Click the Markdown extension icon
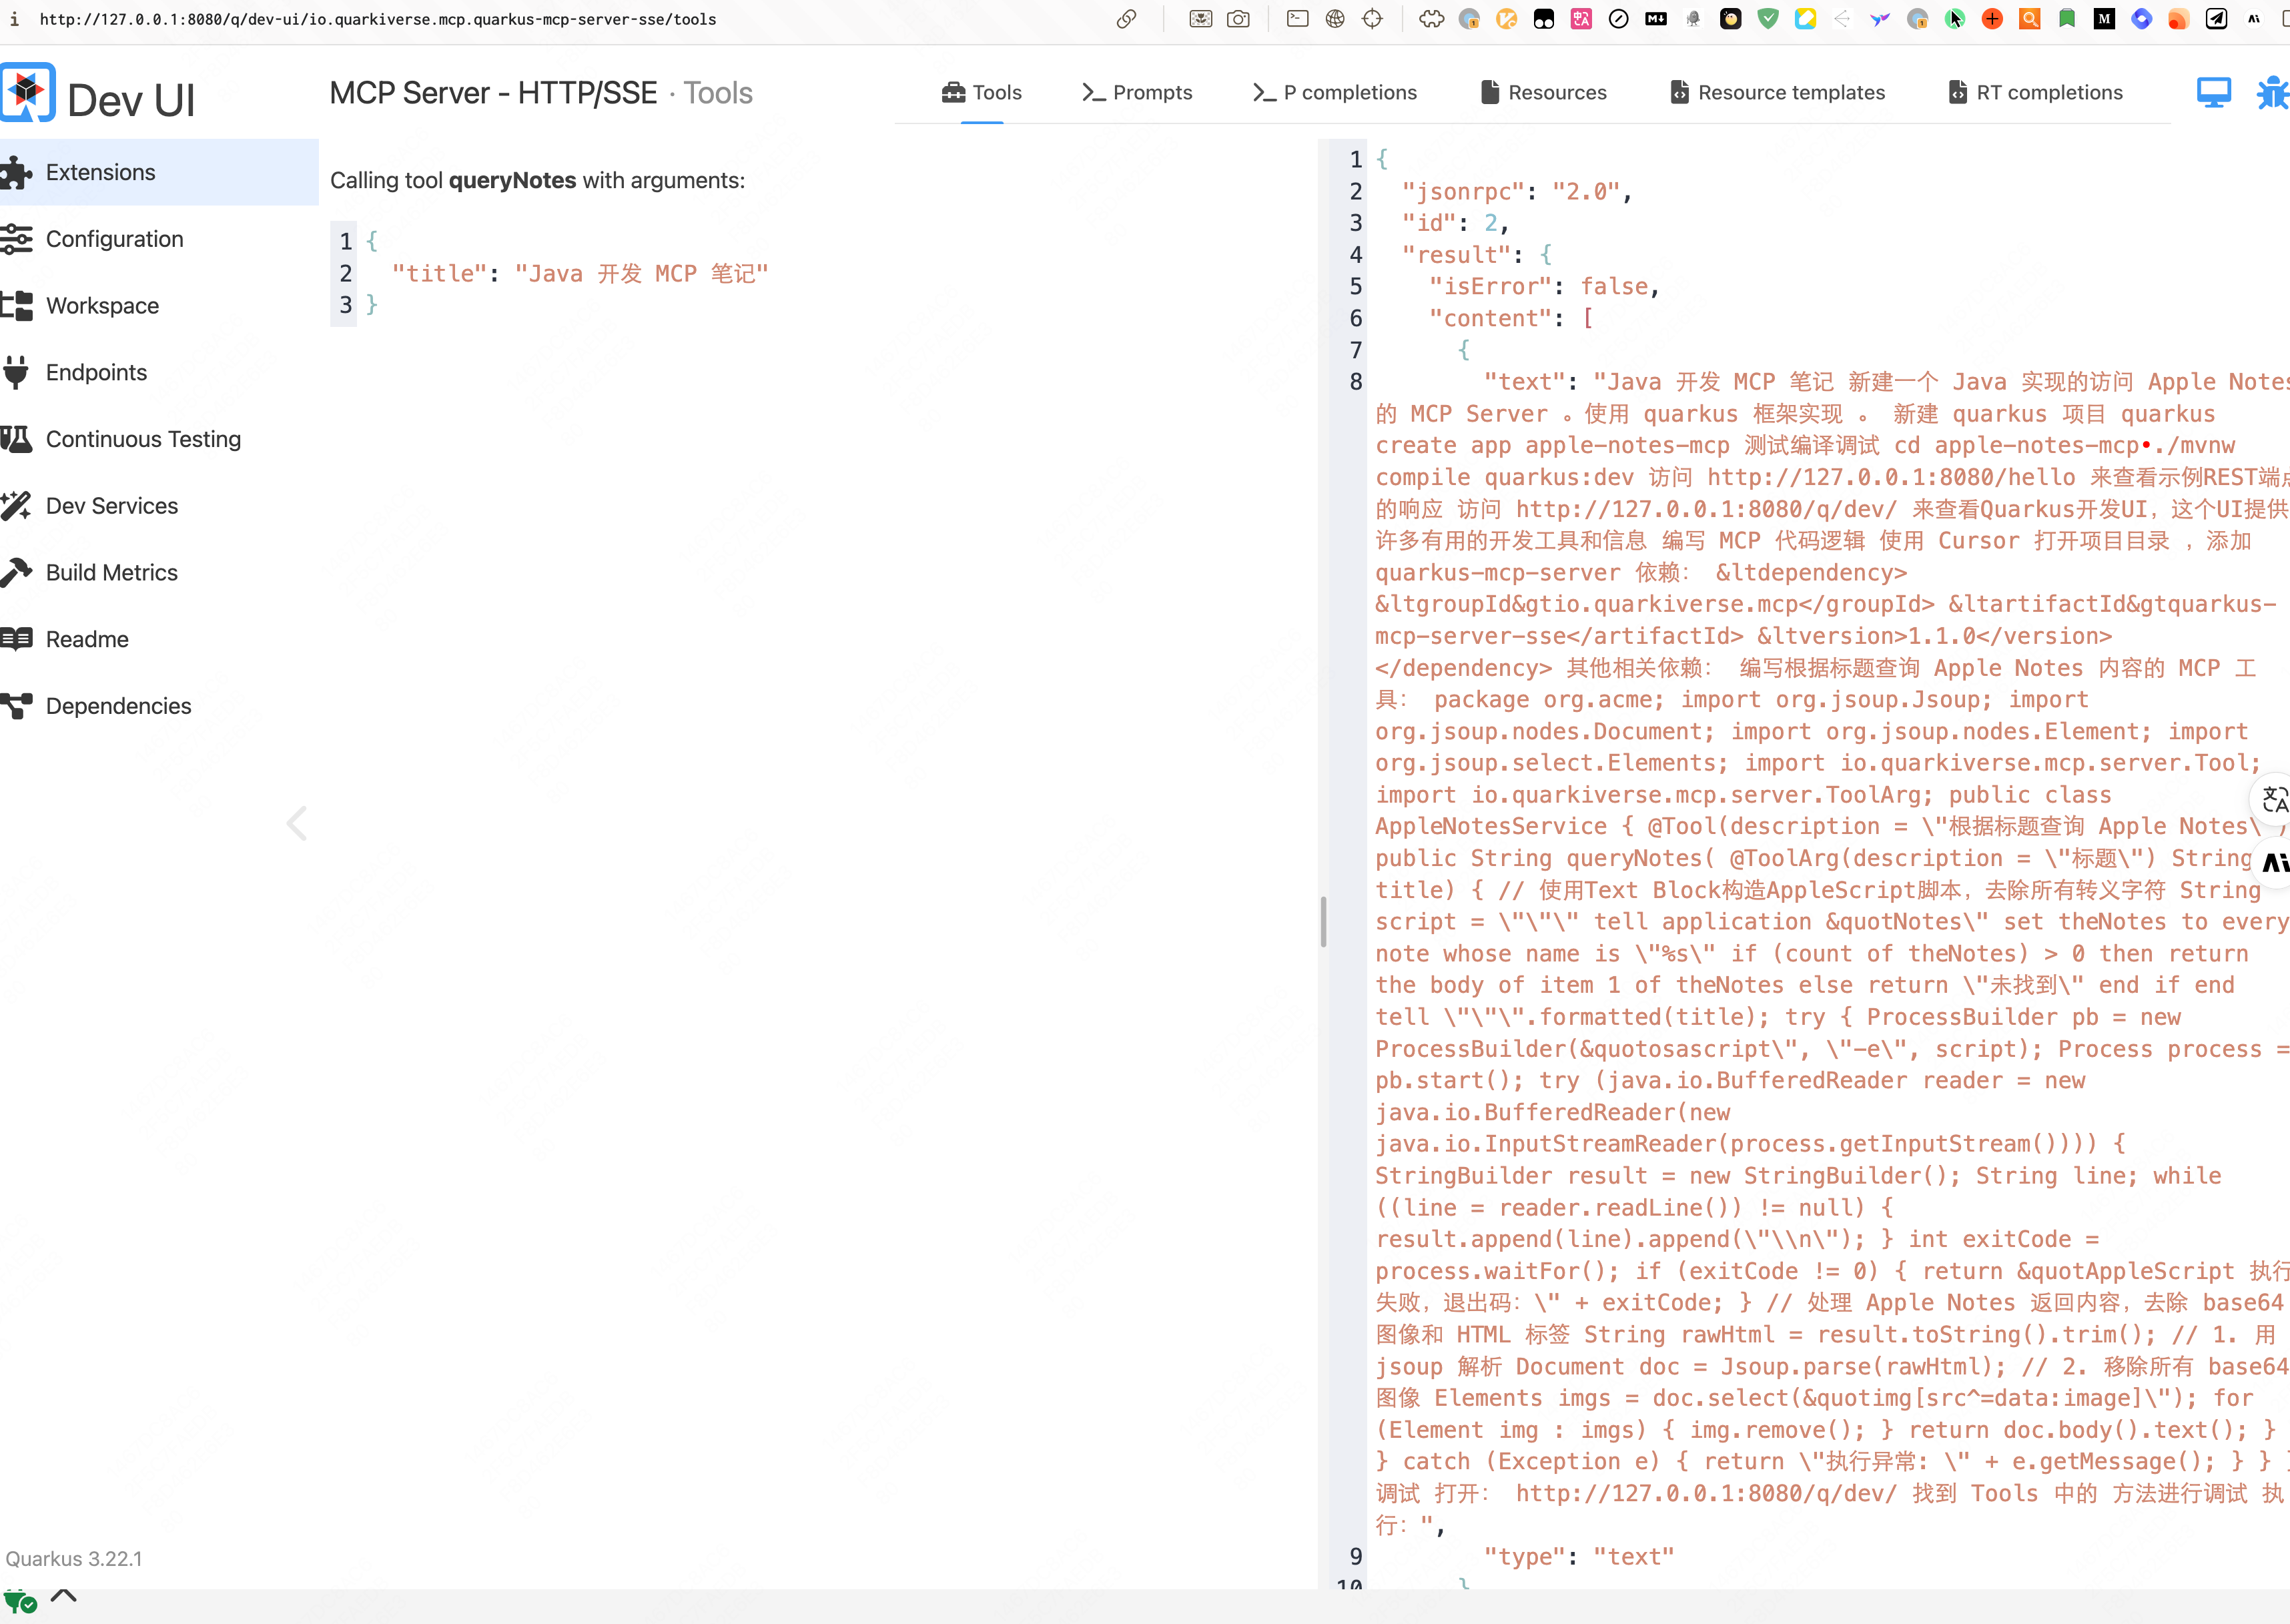Image resolution: width=2290 pixels, height=1624 pixels. [1656, 19]
